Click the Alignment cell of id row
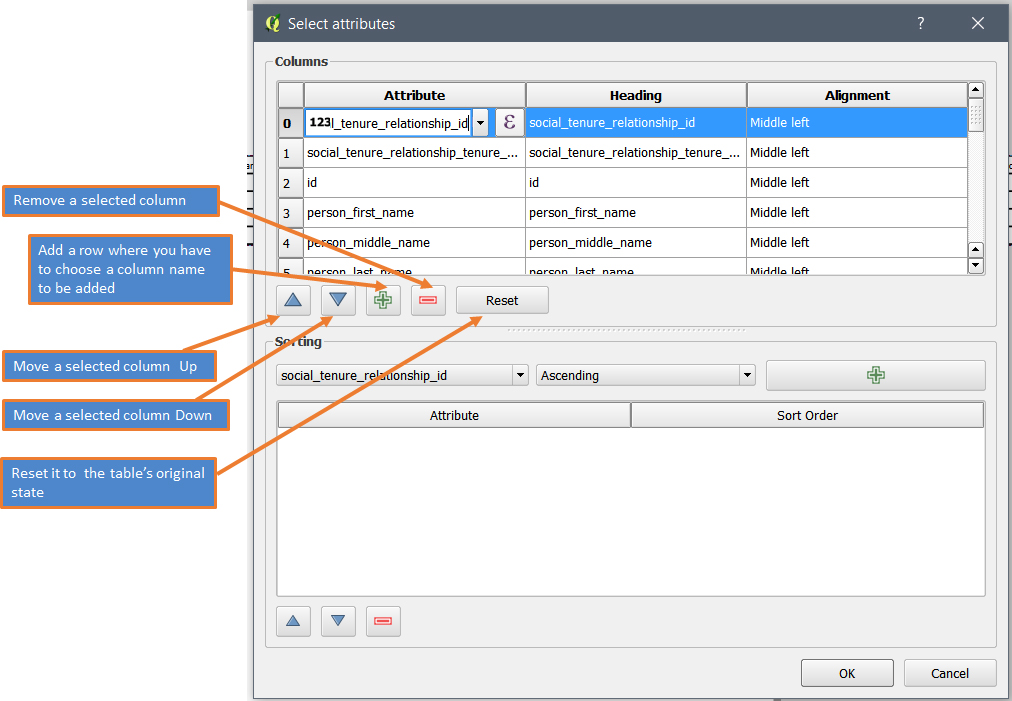 [x=856, y=183]
